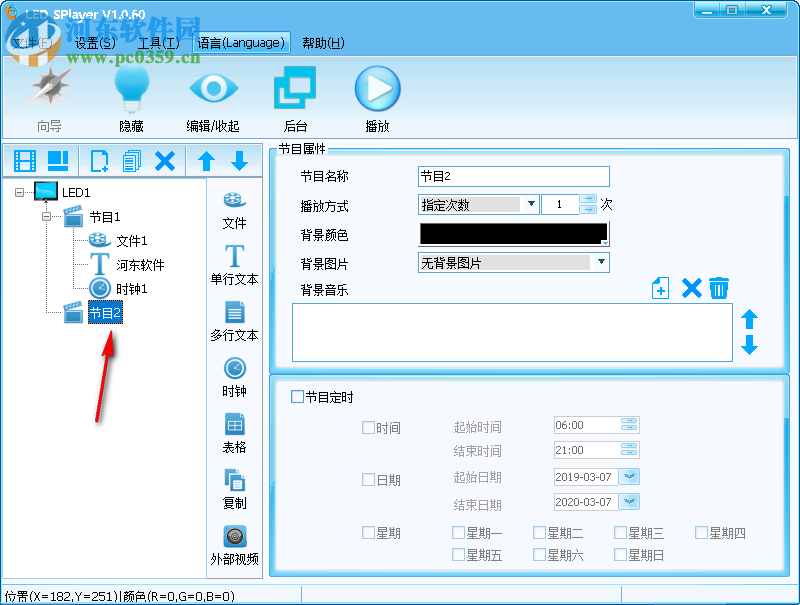The height and width of the screenshot is (605, 800).
Task: Open the 背景图片 background image dropdown
Action: pos(601,261)
